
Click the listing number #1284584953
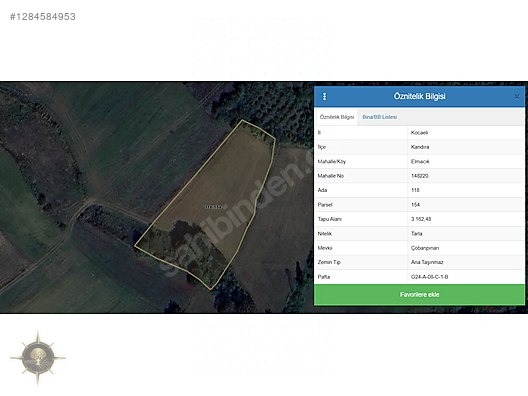click(43, 17)
